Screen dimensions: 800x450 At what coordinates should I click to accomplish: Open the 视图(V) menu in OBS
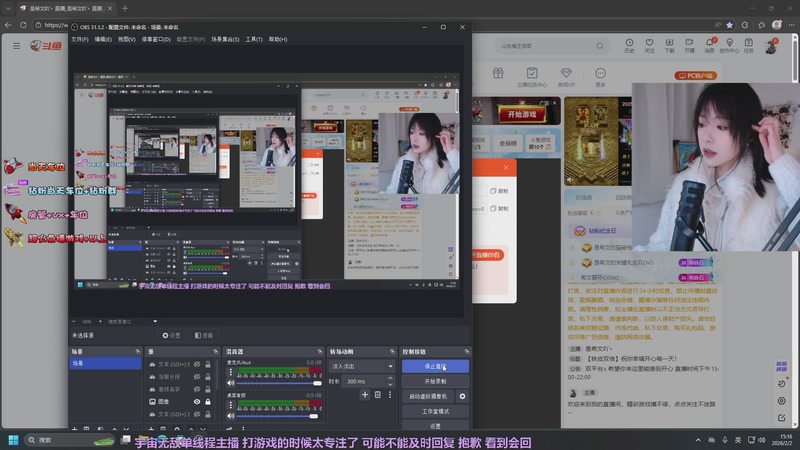(x=127, y=39)
